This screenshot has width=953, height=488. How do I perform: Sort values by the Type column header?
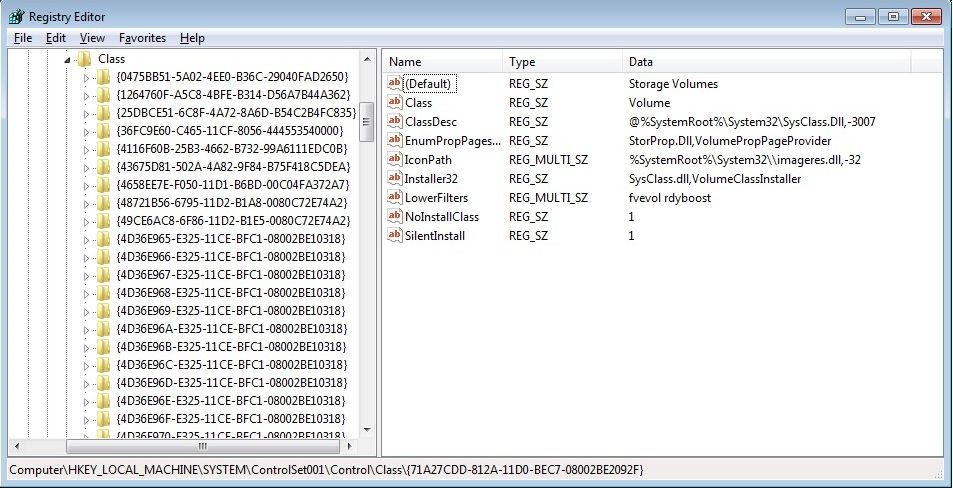point(563,61)
